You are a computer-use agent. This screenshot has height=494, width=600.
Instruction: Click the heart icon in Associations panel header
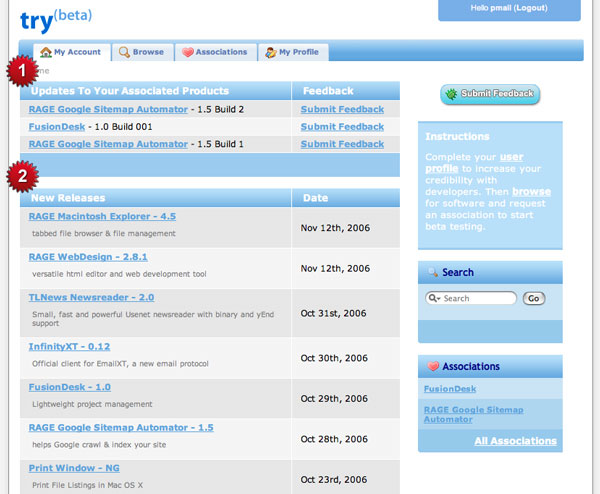pyautogui.click(x=433, y=366)
